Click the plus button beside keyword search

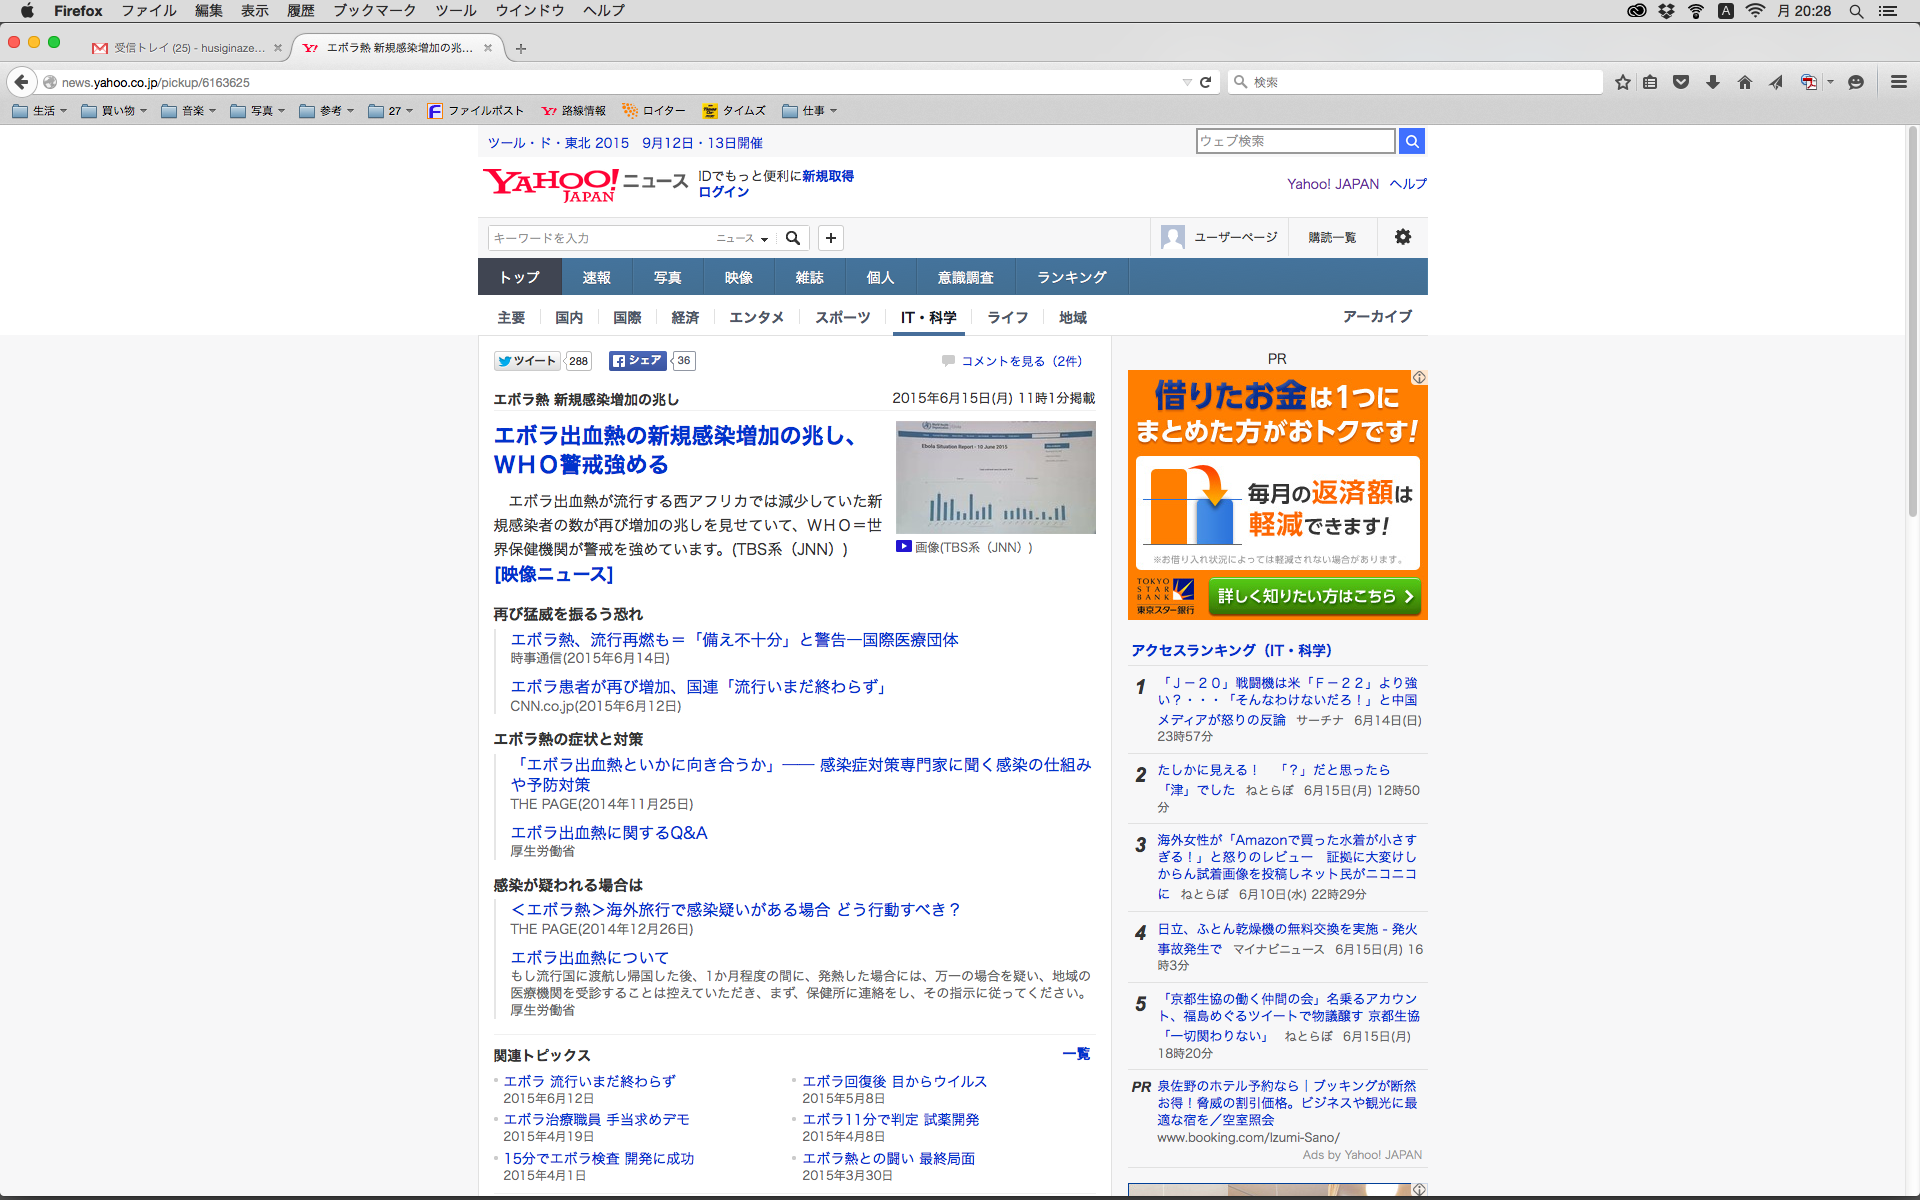click(830, 238)
